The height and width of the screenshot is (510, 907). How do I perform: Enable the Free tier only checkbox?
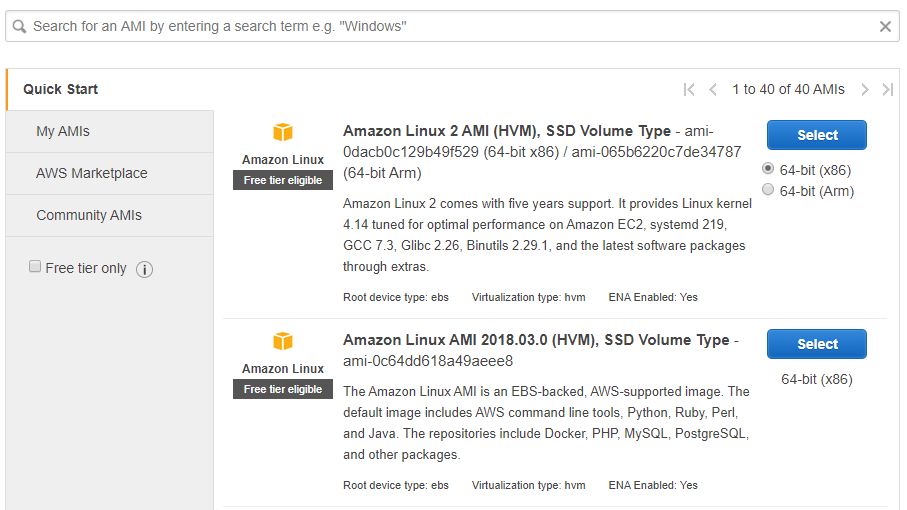pyautogui.click(x=35, y=267)
